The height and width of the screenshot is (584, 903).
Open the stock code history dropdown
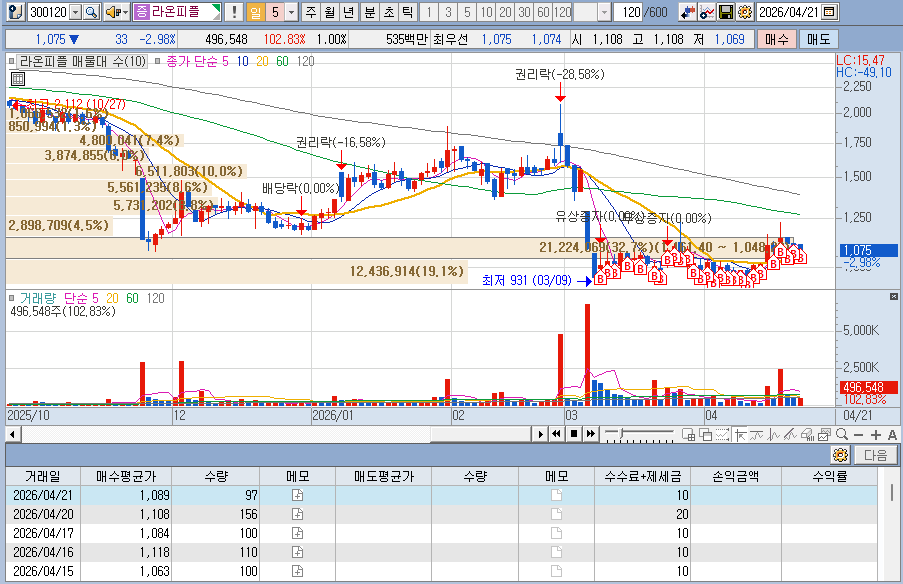pos(75,12)
